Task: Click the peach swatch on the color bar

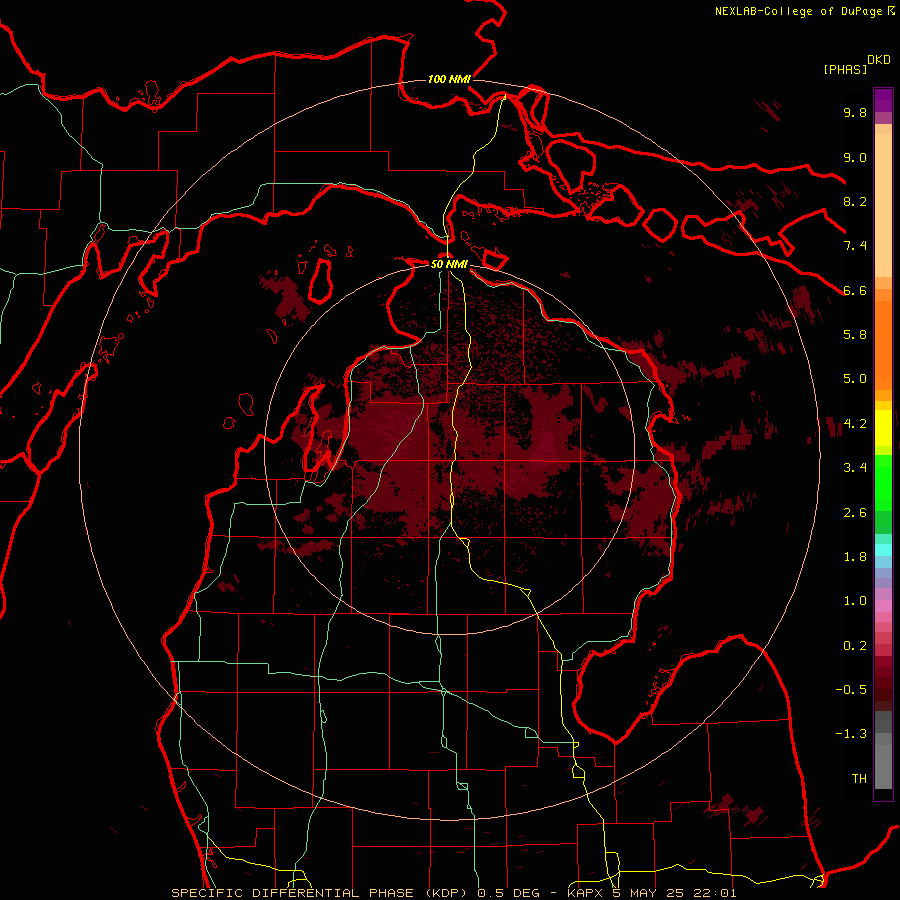Action: (883, 205)
